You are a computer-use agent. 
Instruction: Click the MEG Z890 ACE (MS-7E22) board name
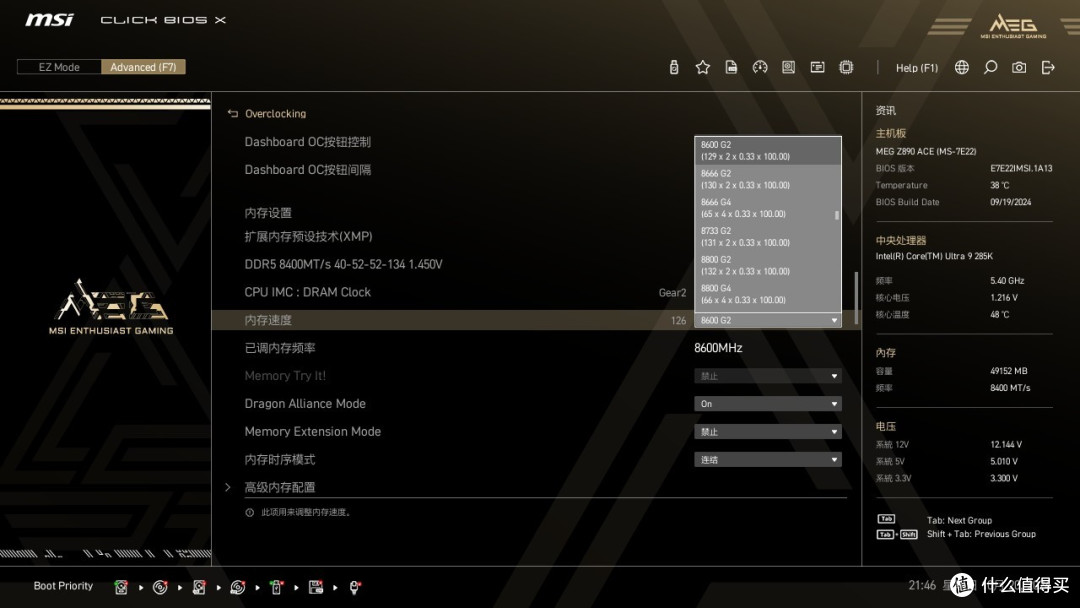(x=926, y=151)
